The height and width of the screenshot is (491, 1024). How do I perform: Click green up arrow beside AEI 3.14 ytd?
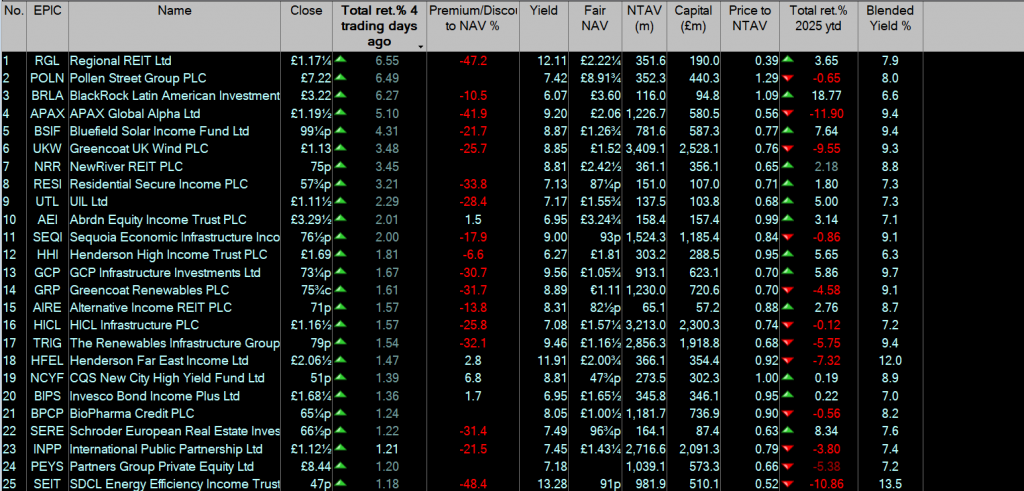pyautogui.click(x=789, y=219)
